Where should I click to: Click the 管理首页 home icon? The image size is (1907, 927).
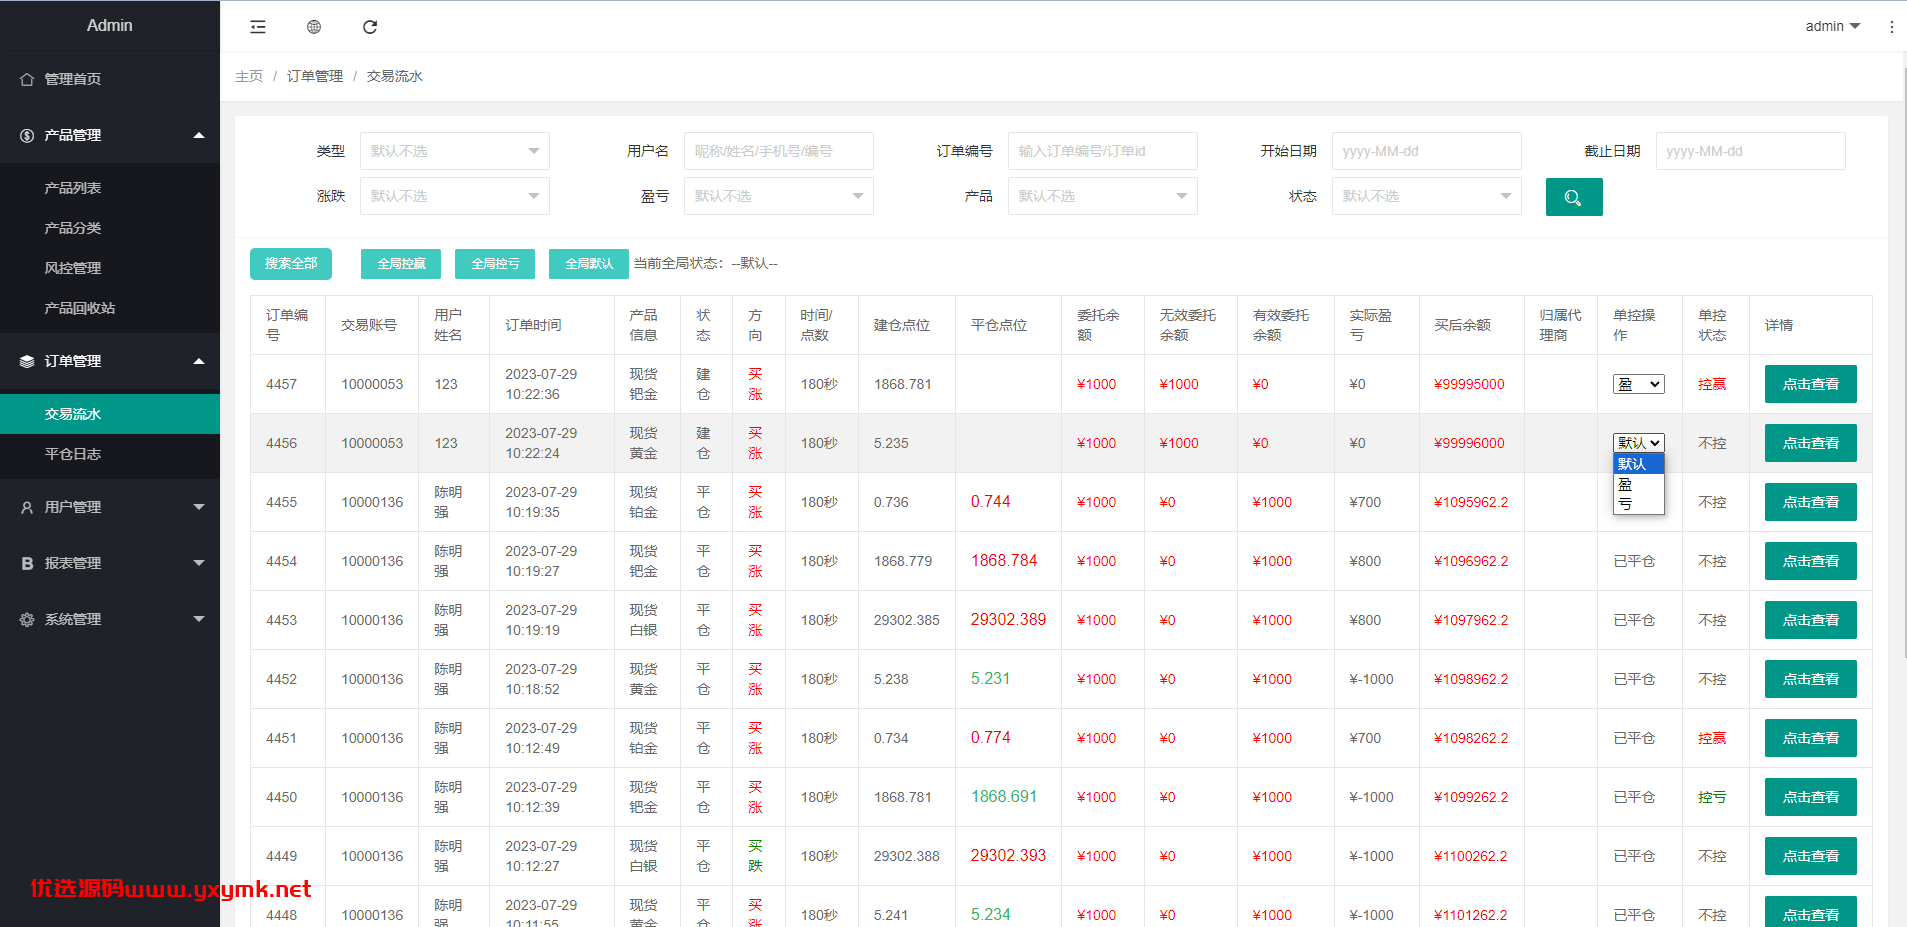[x=27, y=79]
